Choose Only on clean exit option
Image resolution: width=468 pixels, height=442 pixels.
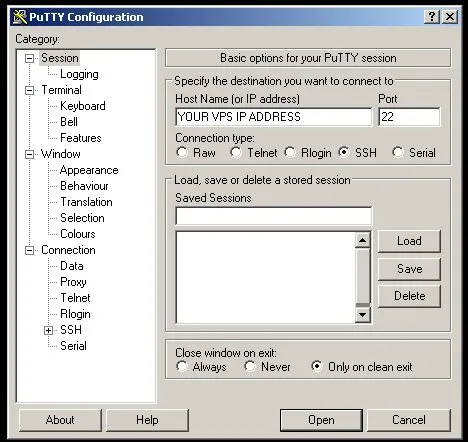click(317, 366)
